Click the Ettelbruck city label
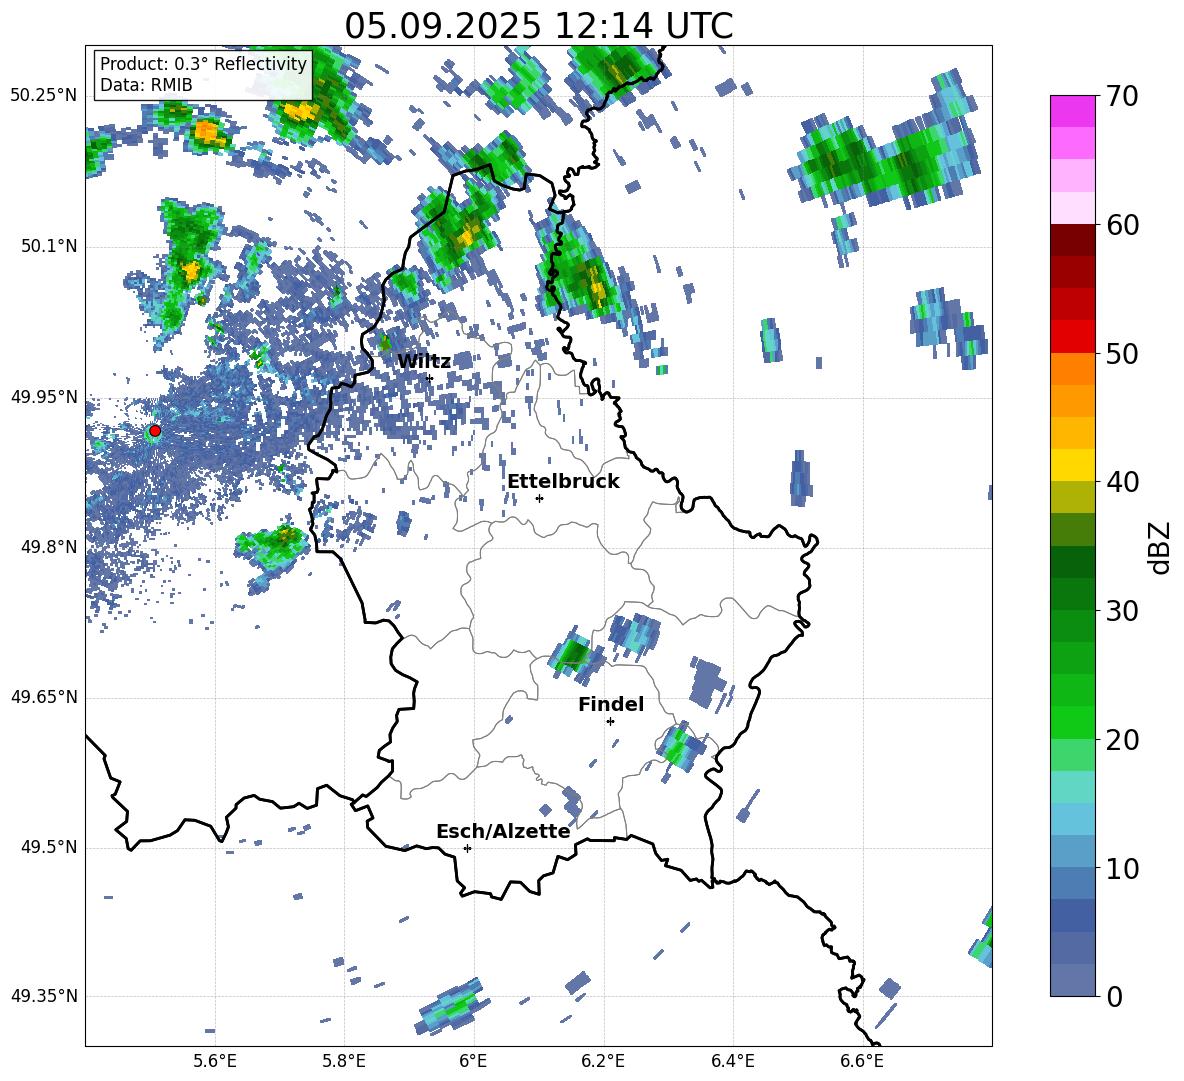This screenshot has height=1081, width=1184. 563,482
